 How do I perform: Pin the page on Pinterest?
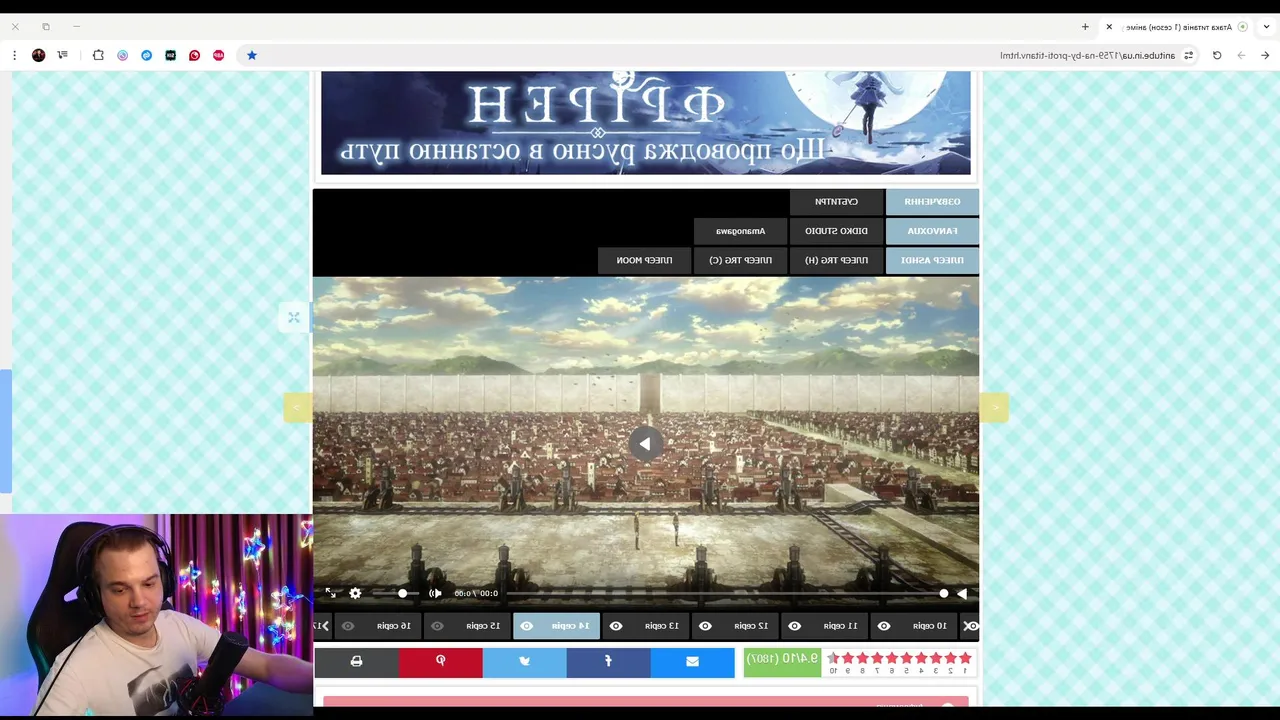click(440, 662)
